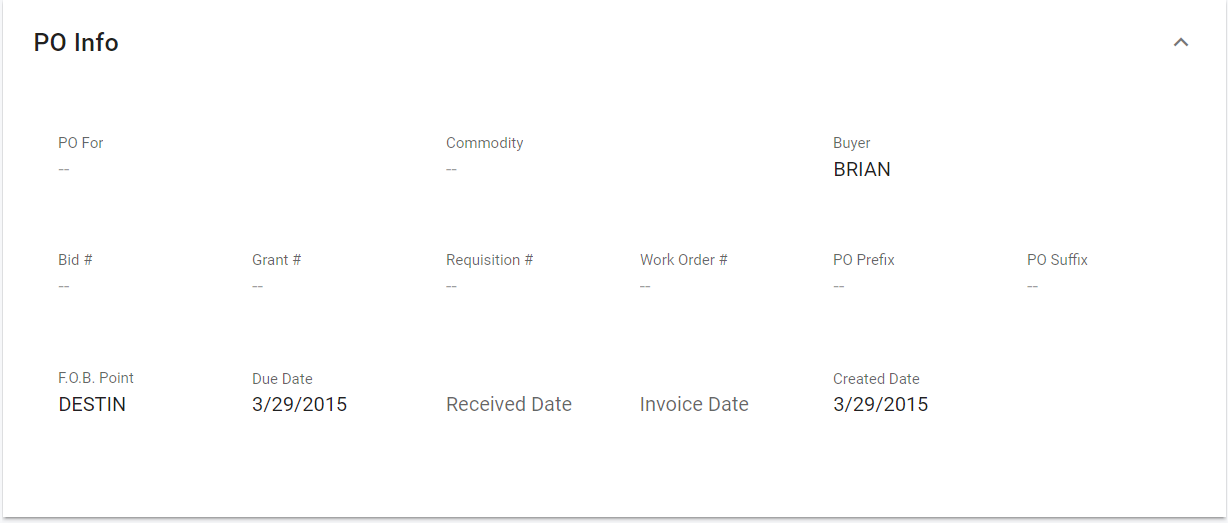1228x523 pixels.
Task: Click the Due Date field label
Action: coord(282,379)
